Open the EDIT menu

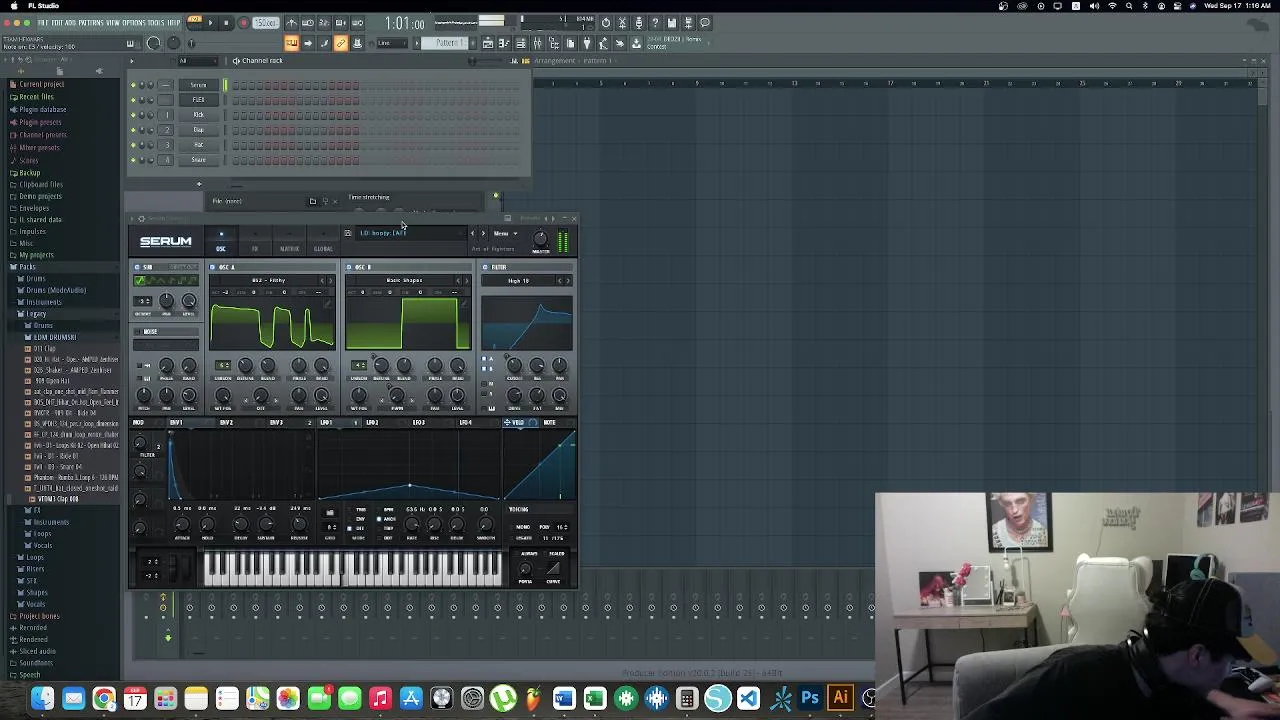[58, 22]
